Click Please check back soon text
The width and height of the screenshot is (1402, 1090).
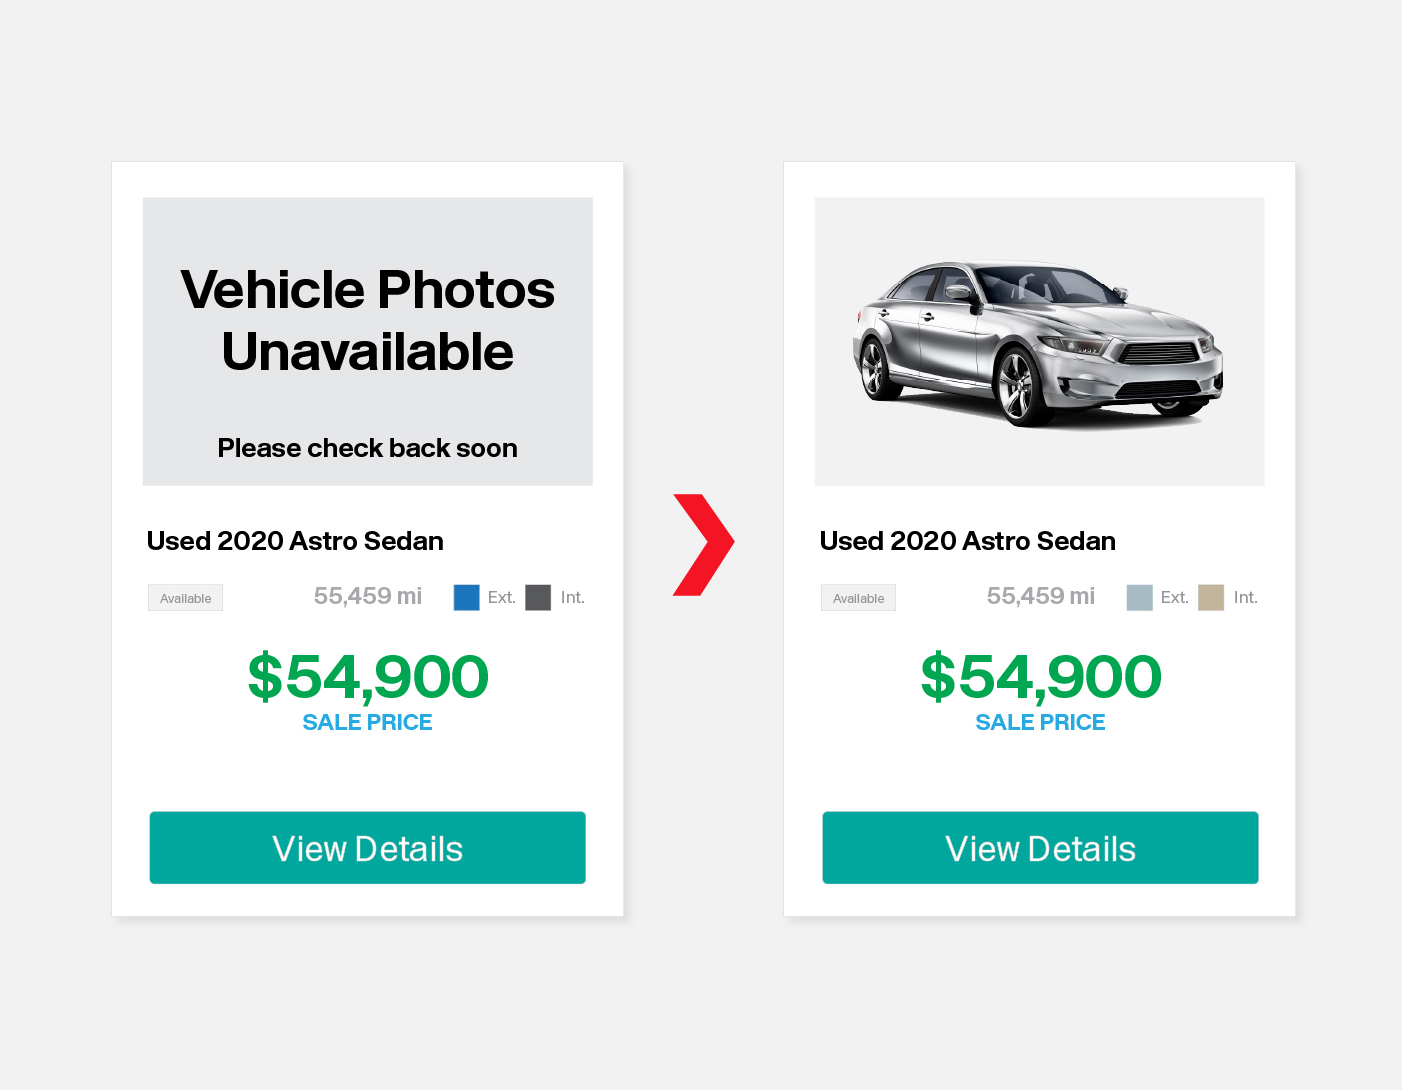coord(368,448)
